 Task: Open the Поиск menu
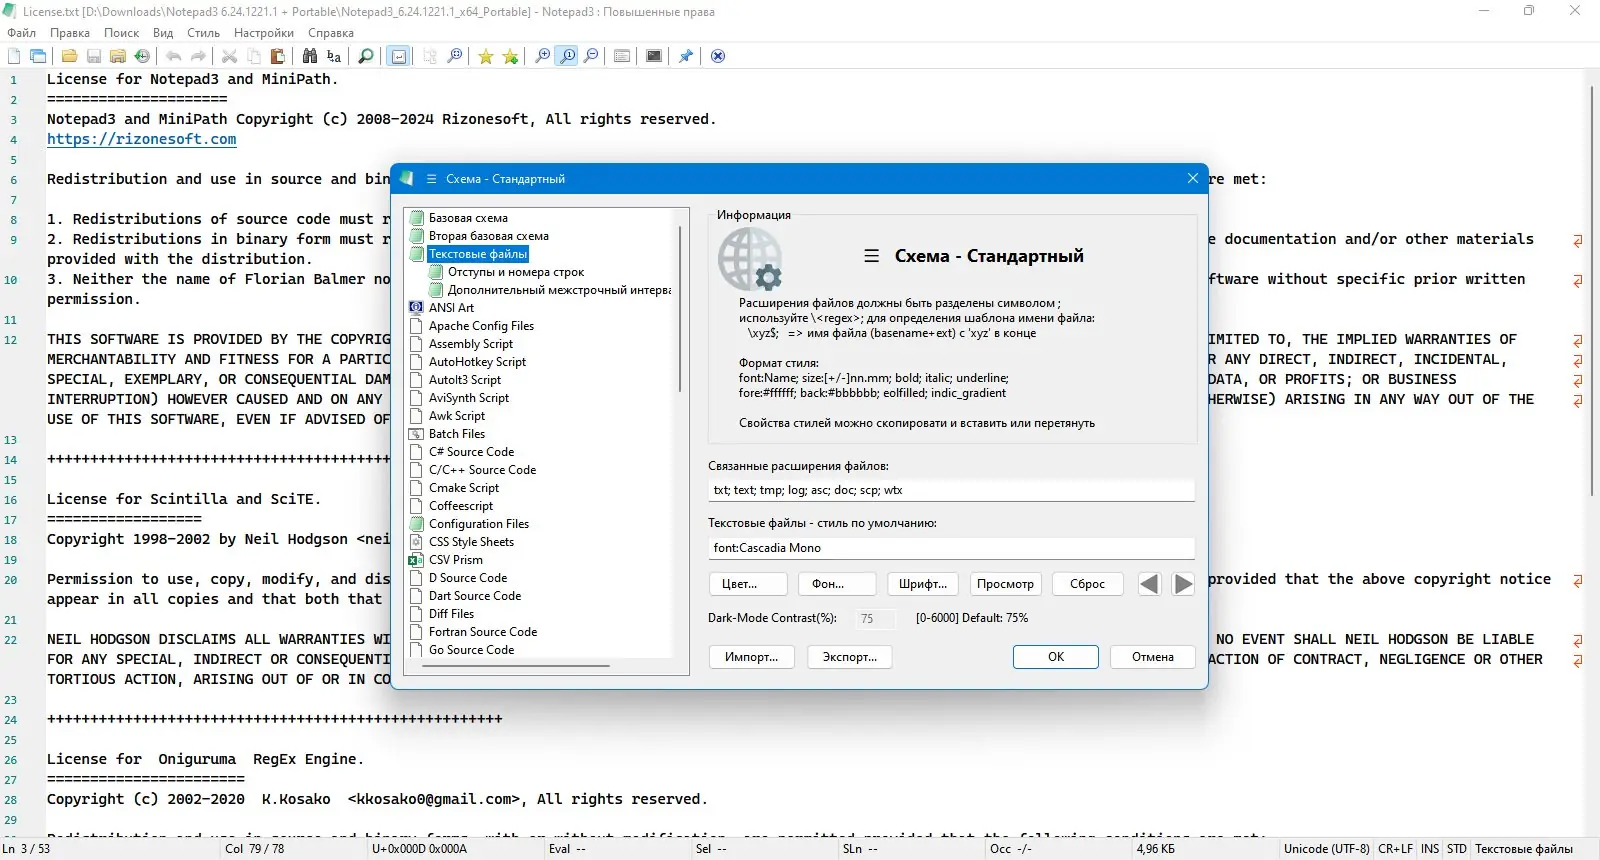[122, 33]
